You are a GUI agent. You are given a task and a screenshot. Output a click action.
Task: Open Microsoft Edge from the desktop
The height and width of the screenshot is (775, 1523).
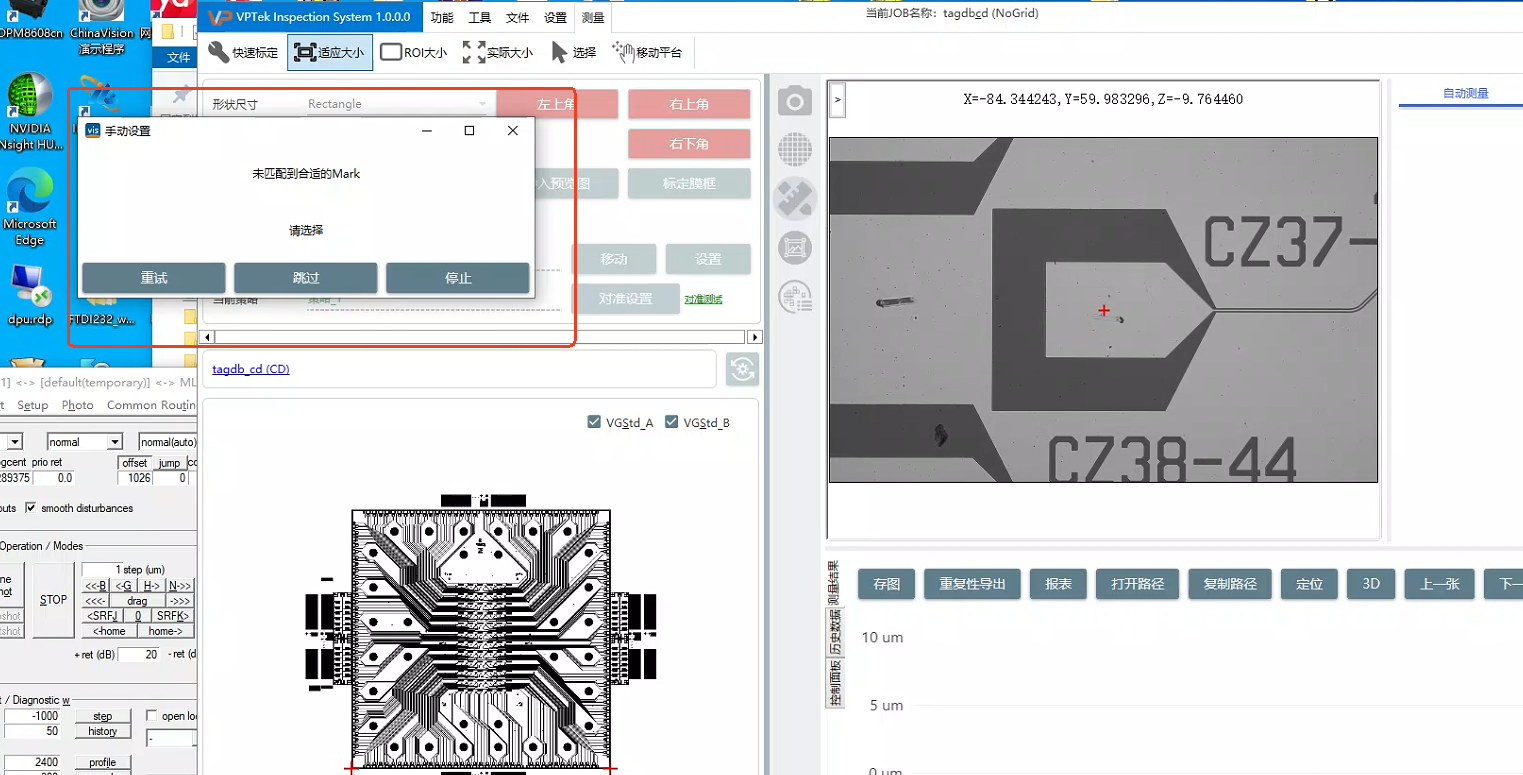click(x=30, y=208)
